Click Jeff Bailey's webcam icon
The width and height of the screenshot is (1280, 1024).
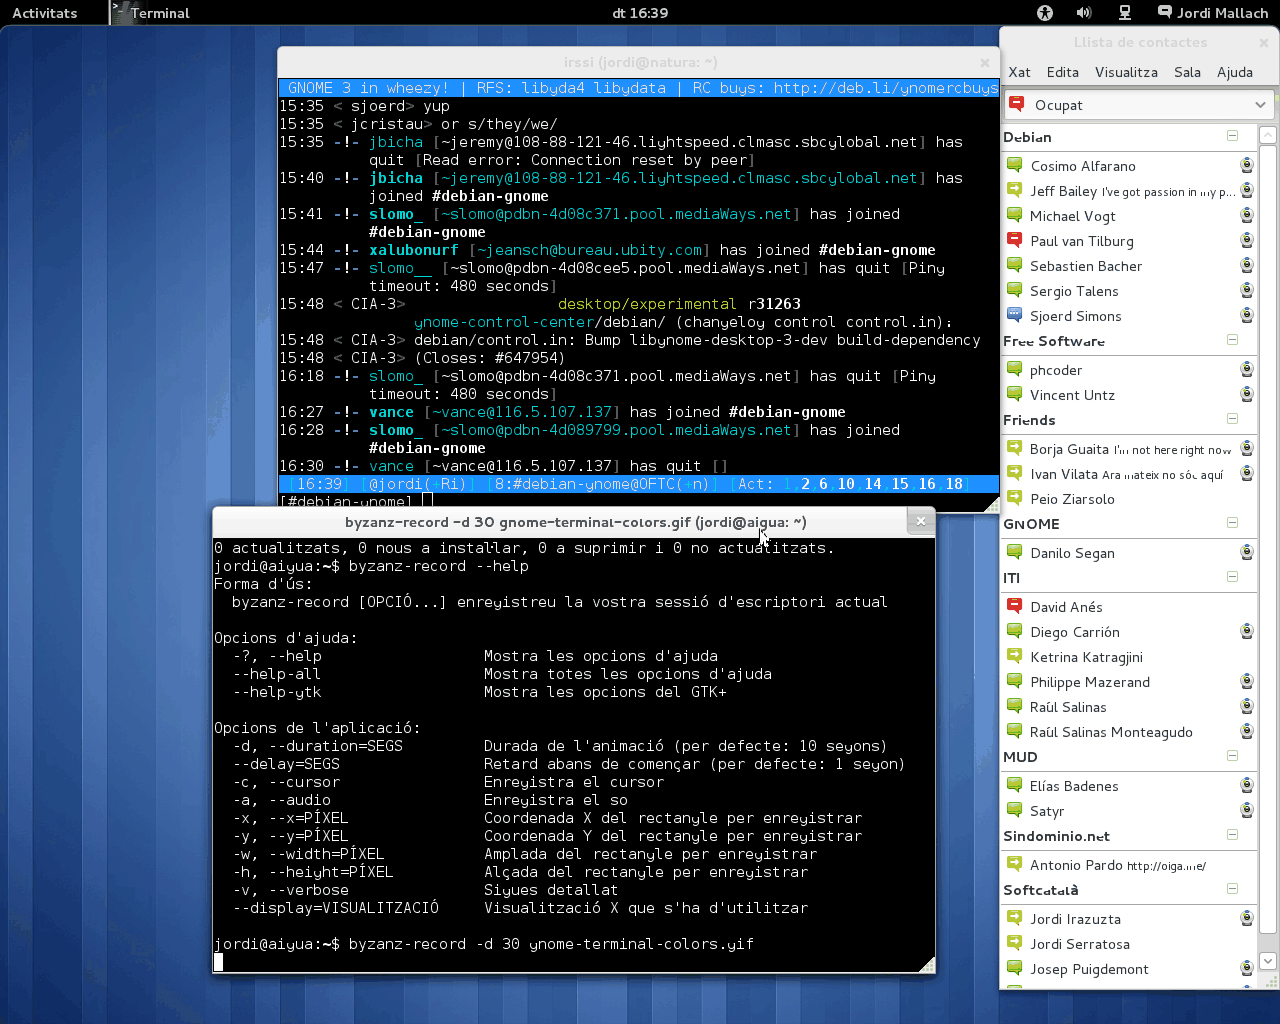[x=1247, y=190]
